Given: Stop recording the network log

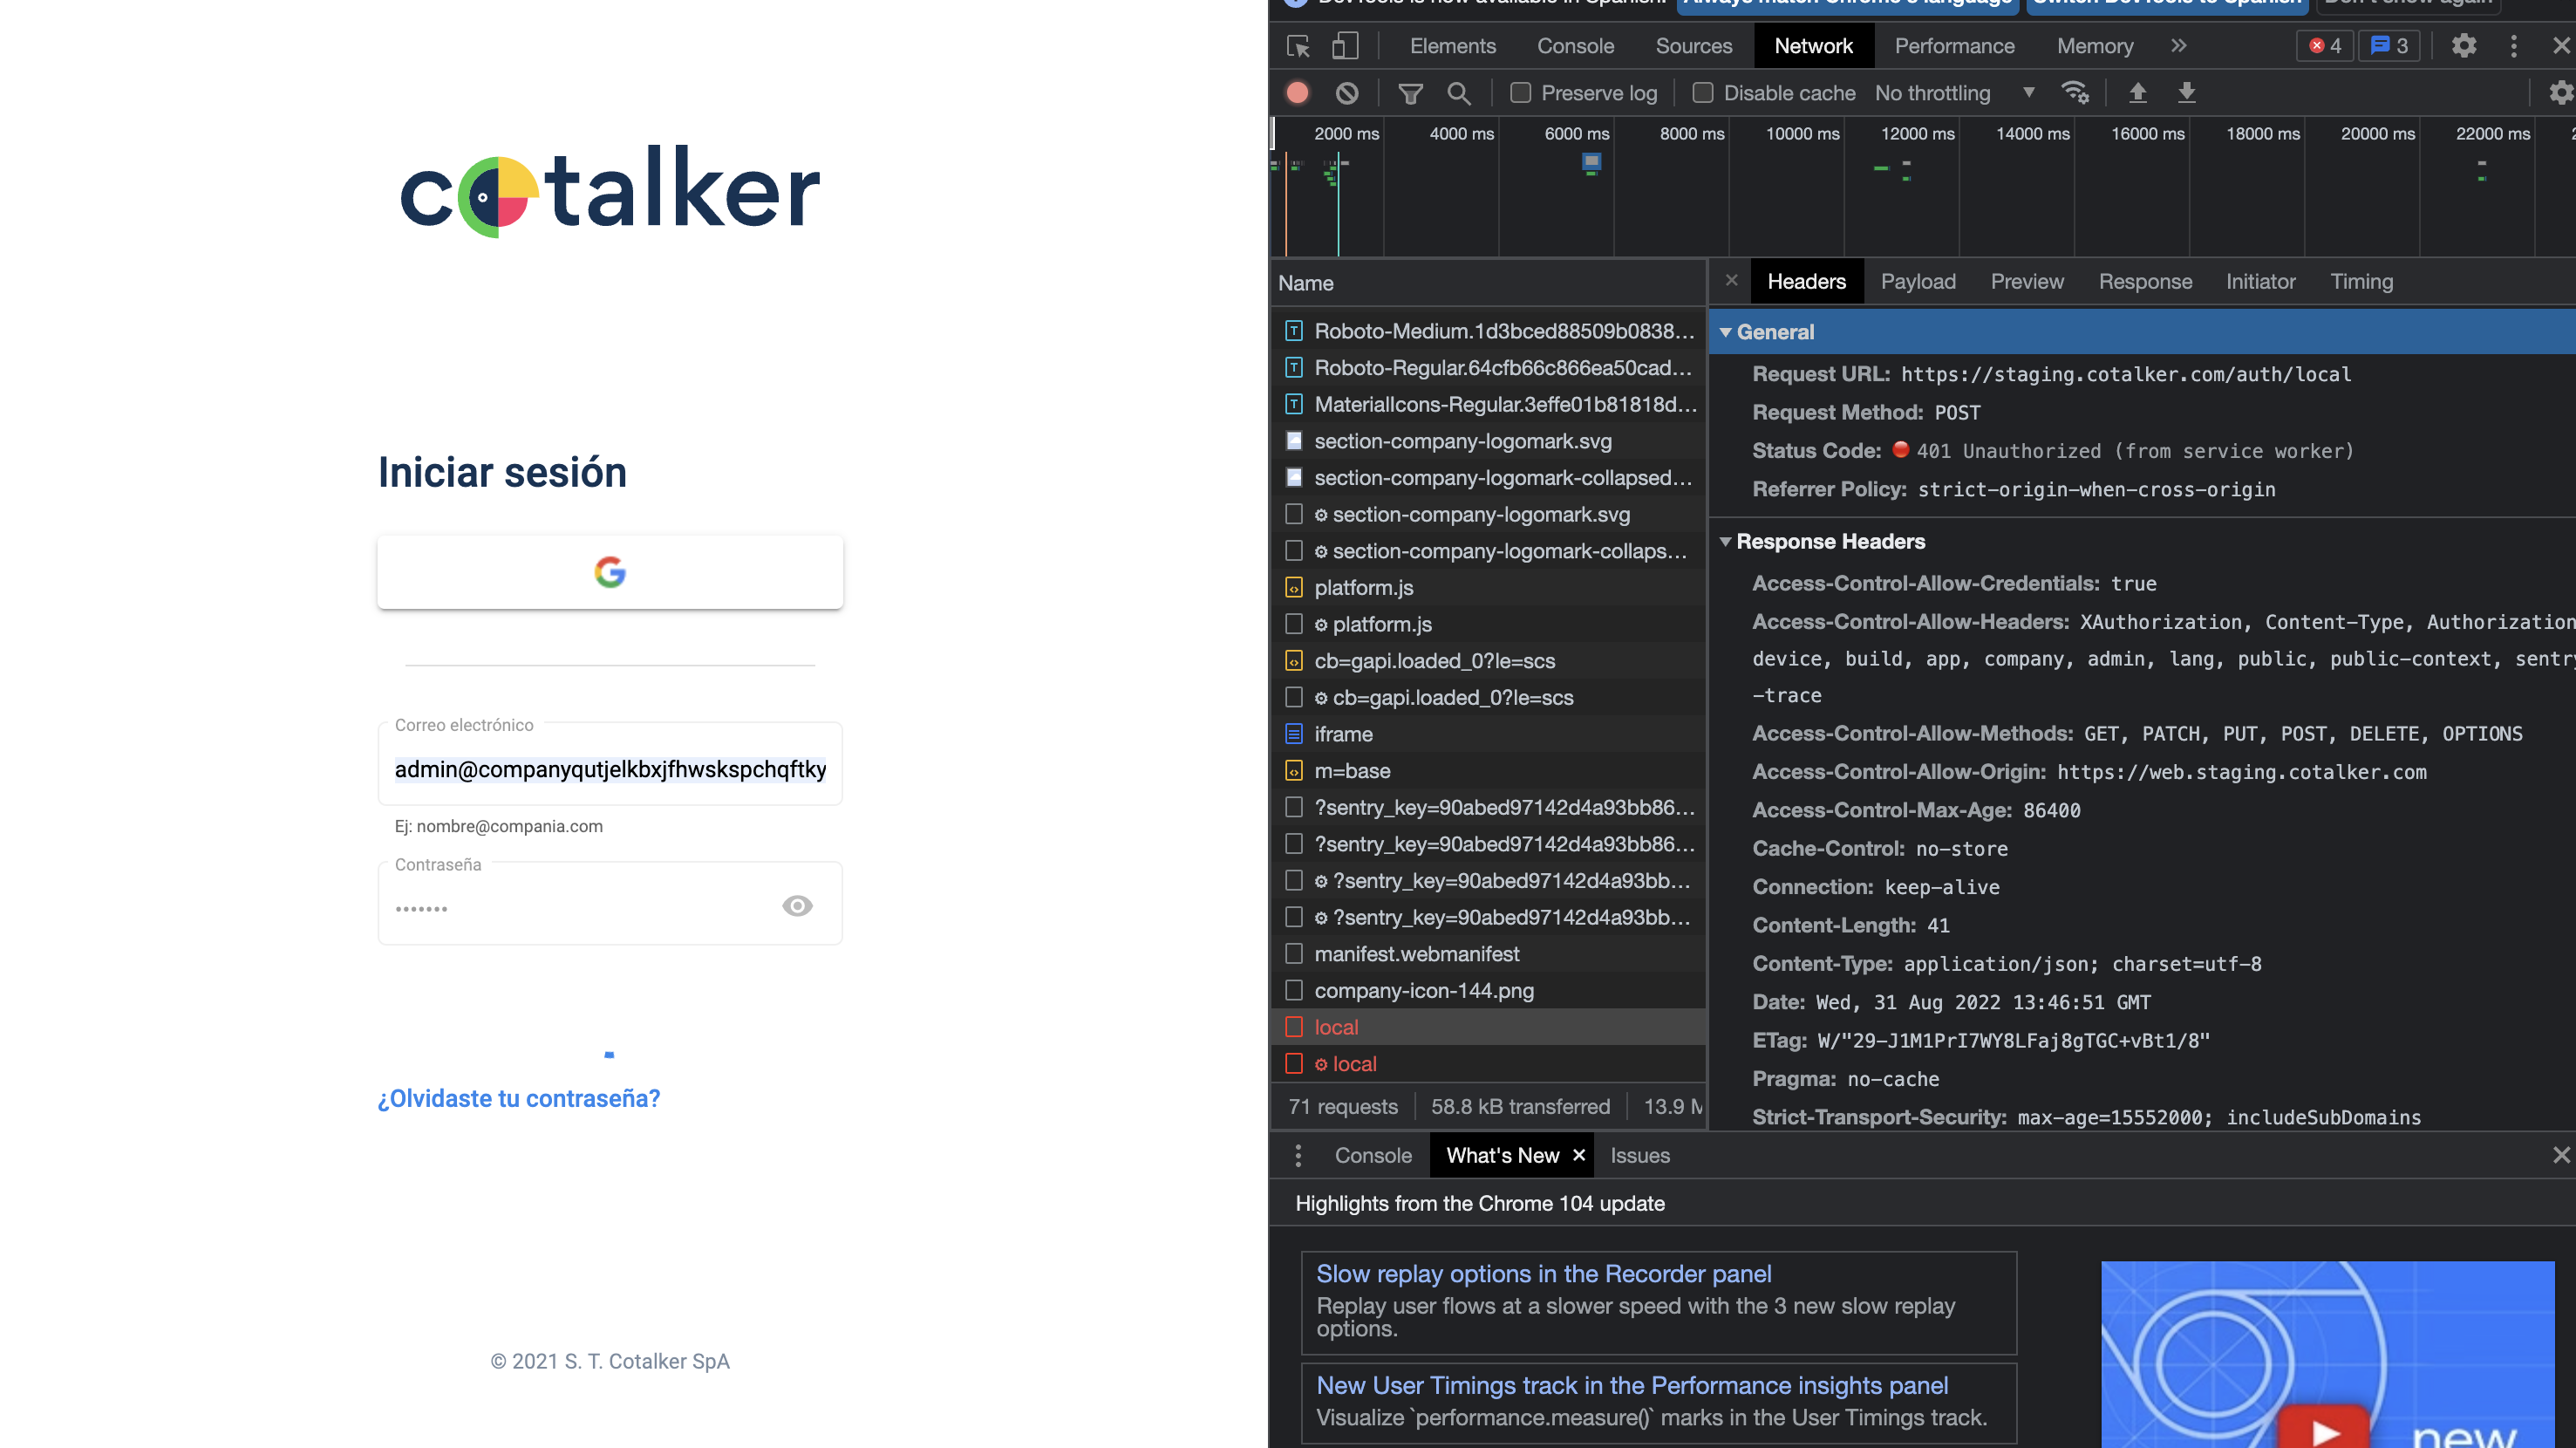Looking at the screenshot, I should point(1297,93).
